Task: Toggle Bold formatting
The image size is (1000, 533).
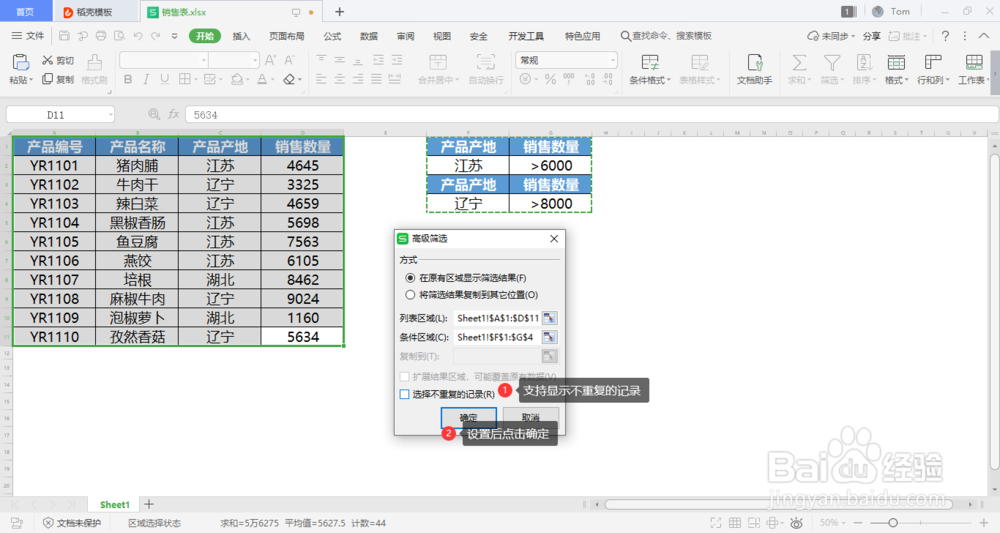Action: tap(128, 80)
